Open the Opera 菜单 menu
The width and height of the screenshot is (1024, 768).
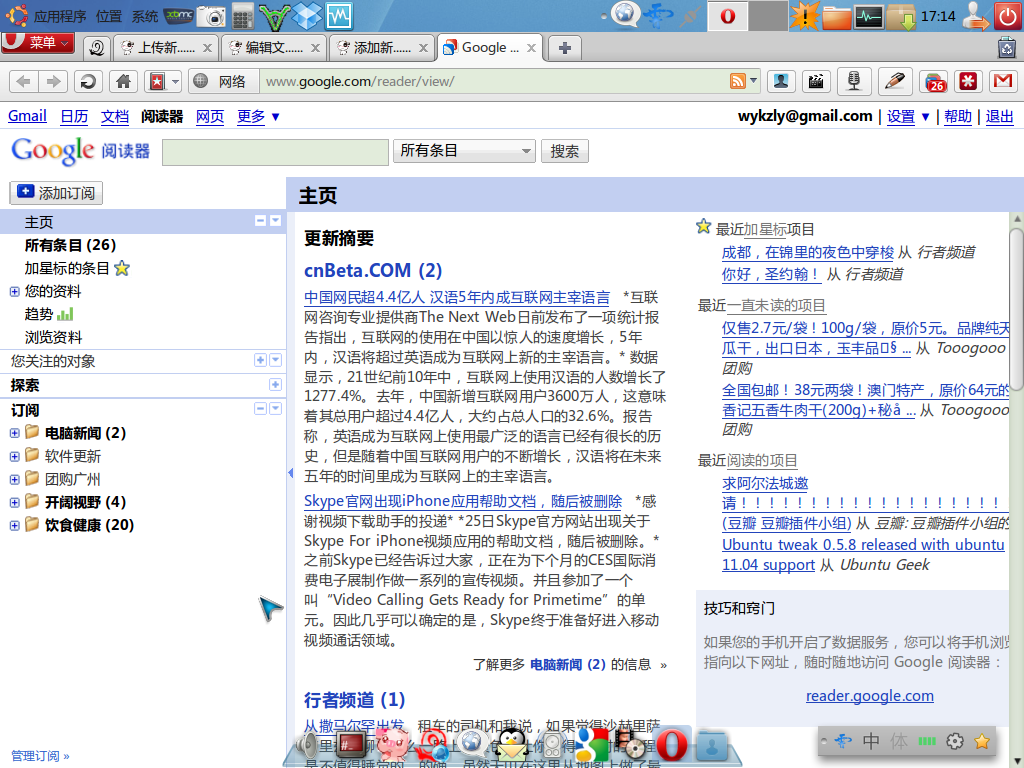(x=38, y=42)
